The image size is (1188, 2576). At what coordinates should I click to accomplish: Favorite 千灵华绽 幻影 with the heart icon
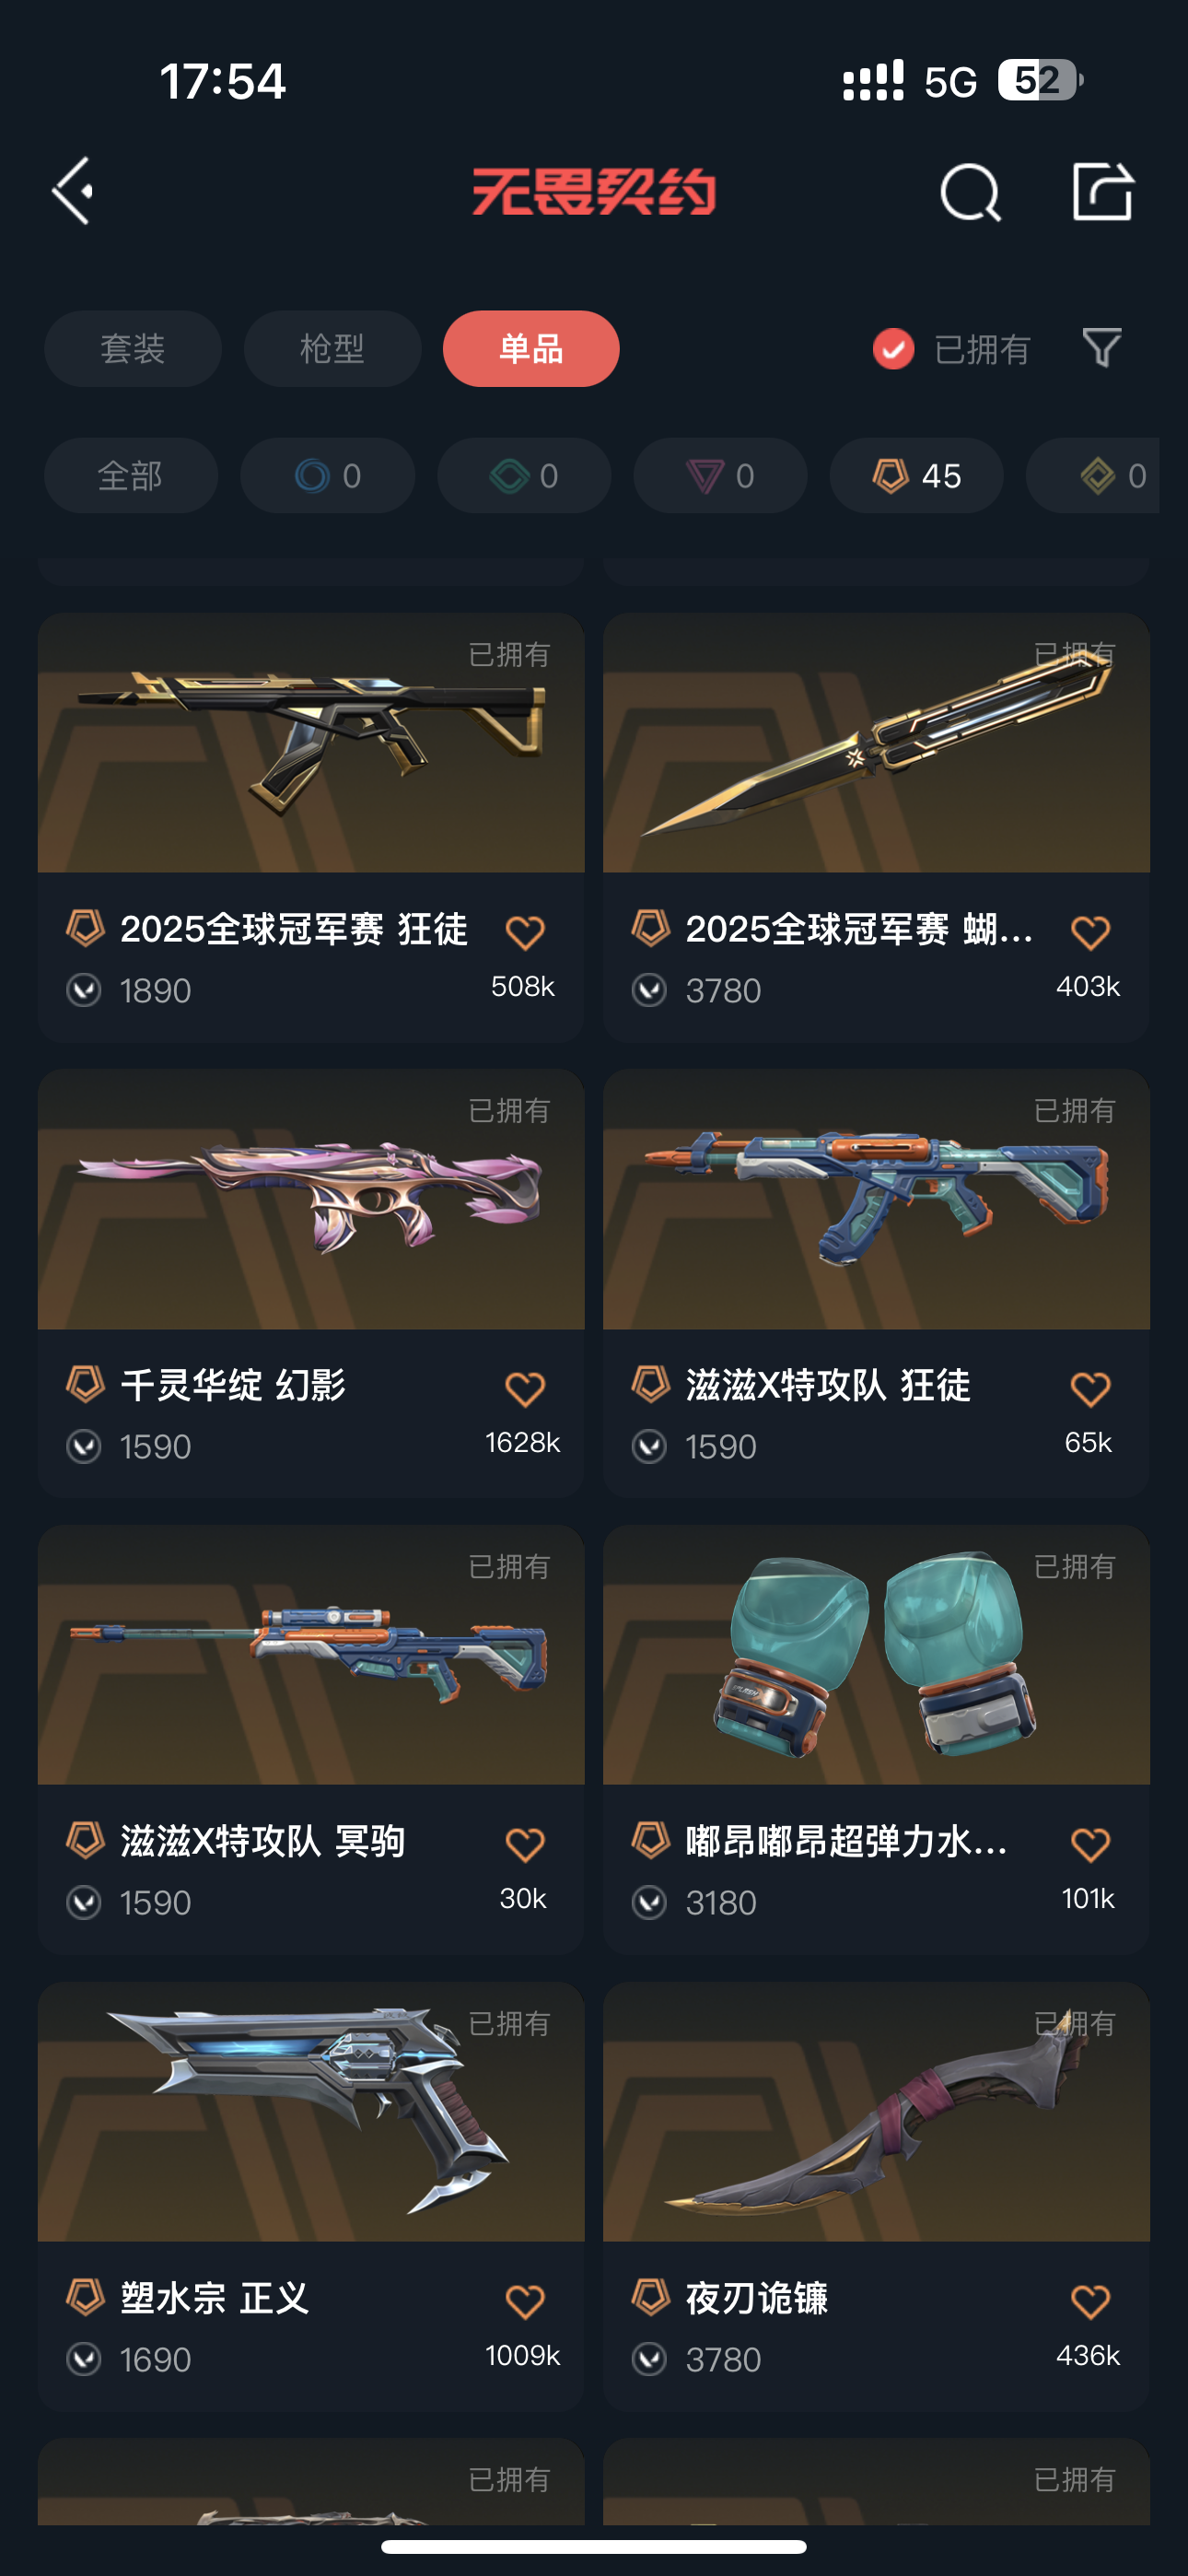point(525,1388)
